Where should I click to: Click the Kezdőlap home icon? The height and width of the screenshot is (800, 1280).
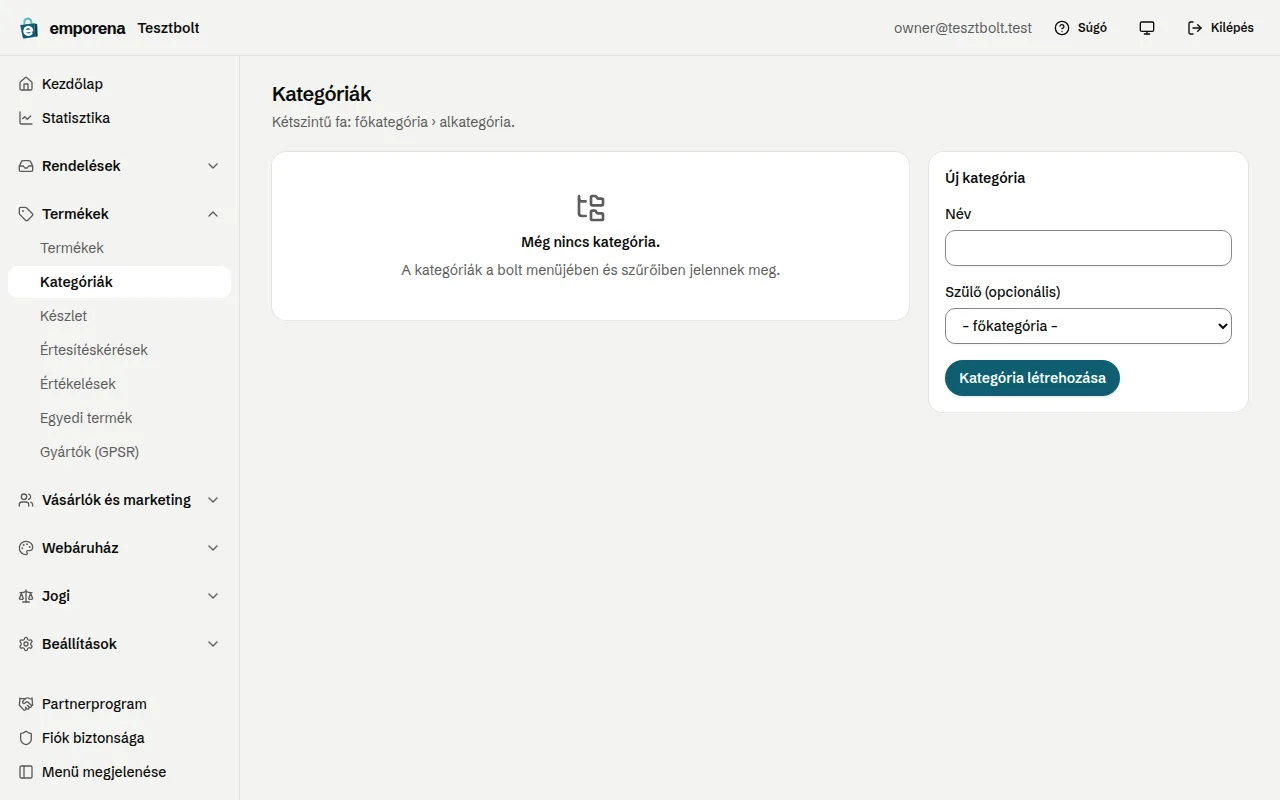coord(26,84)
